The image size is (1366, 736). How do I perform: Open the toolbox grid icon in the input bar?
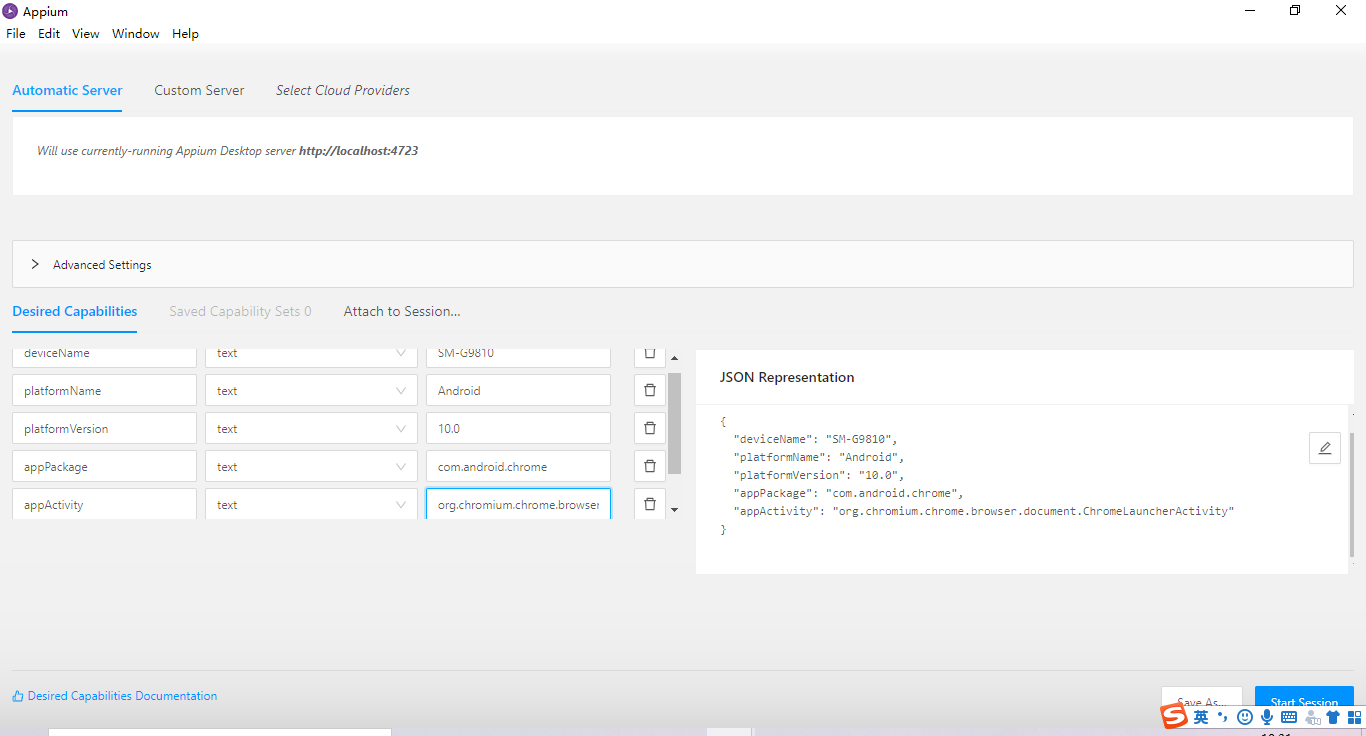[x=1354, y=717]
